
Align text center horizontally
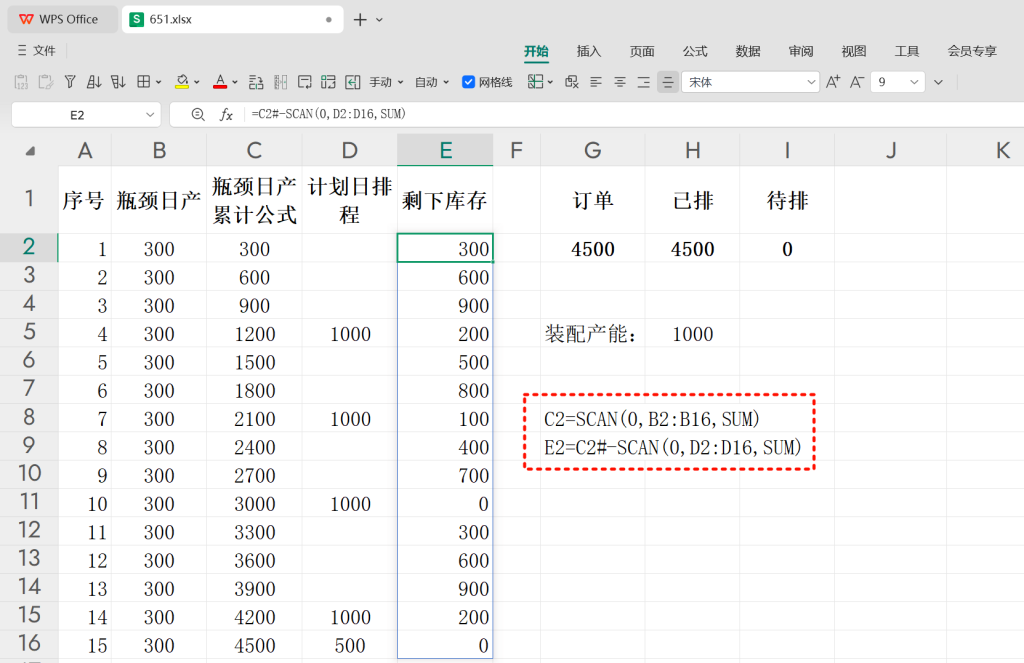click(620, 82)
